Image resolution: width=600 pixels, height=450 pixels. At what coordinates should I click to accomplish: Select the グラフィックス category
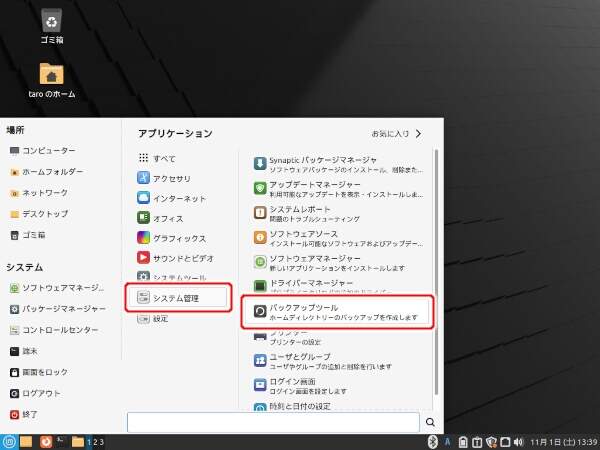[171, 238]
